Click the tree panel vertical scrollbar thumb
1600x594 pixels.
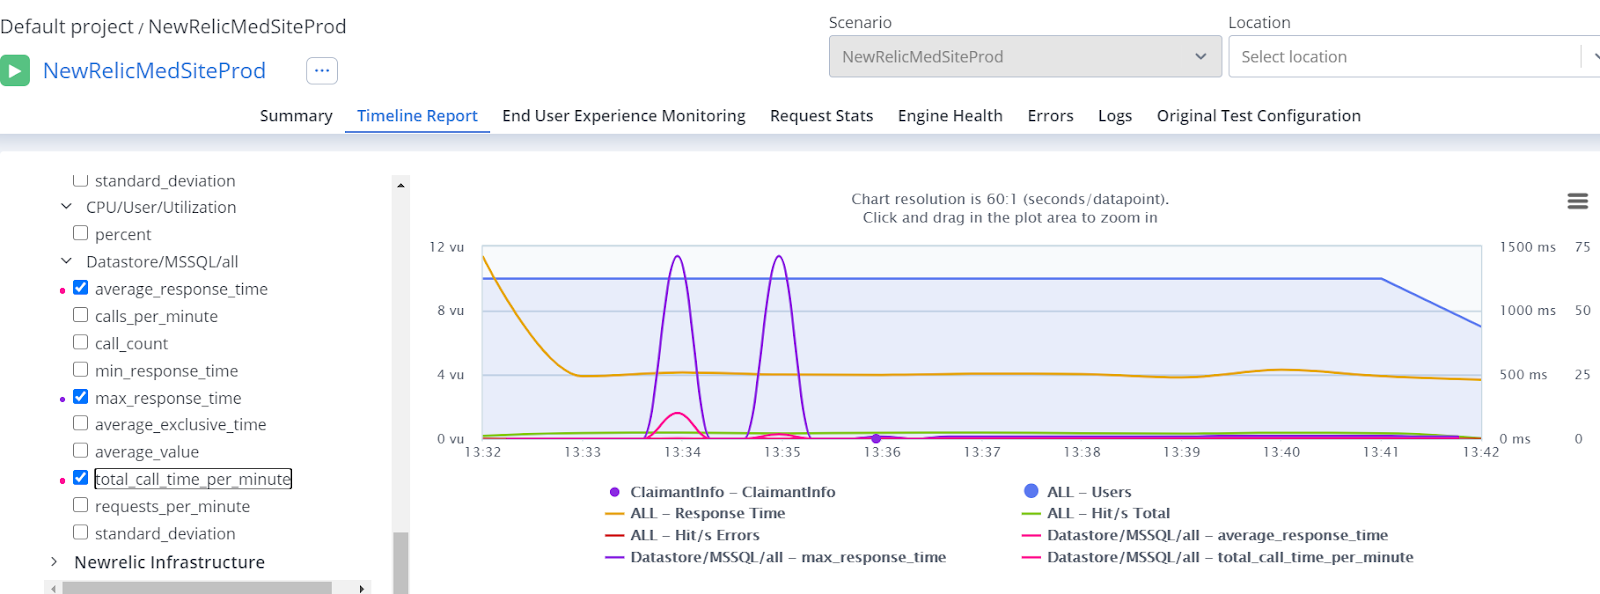point(400,563)
